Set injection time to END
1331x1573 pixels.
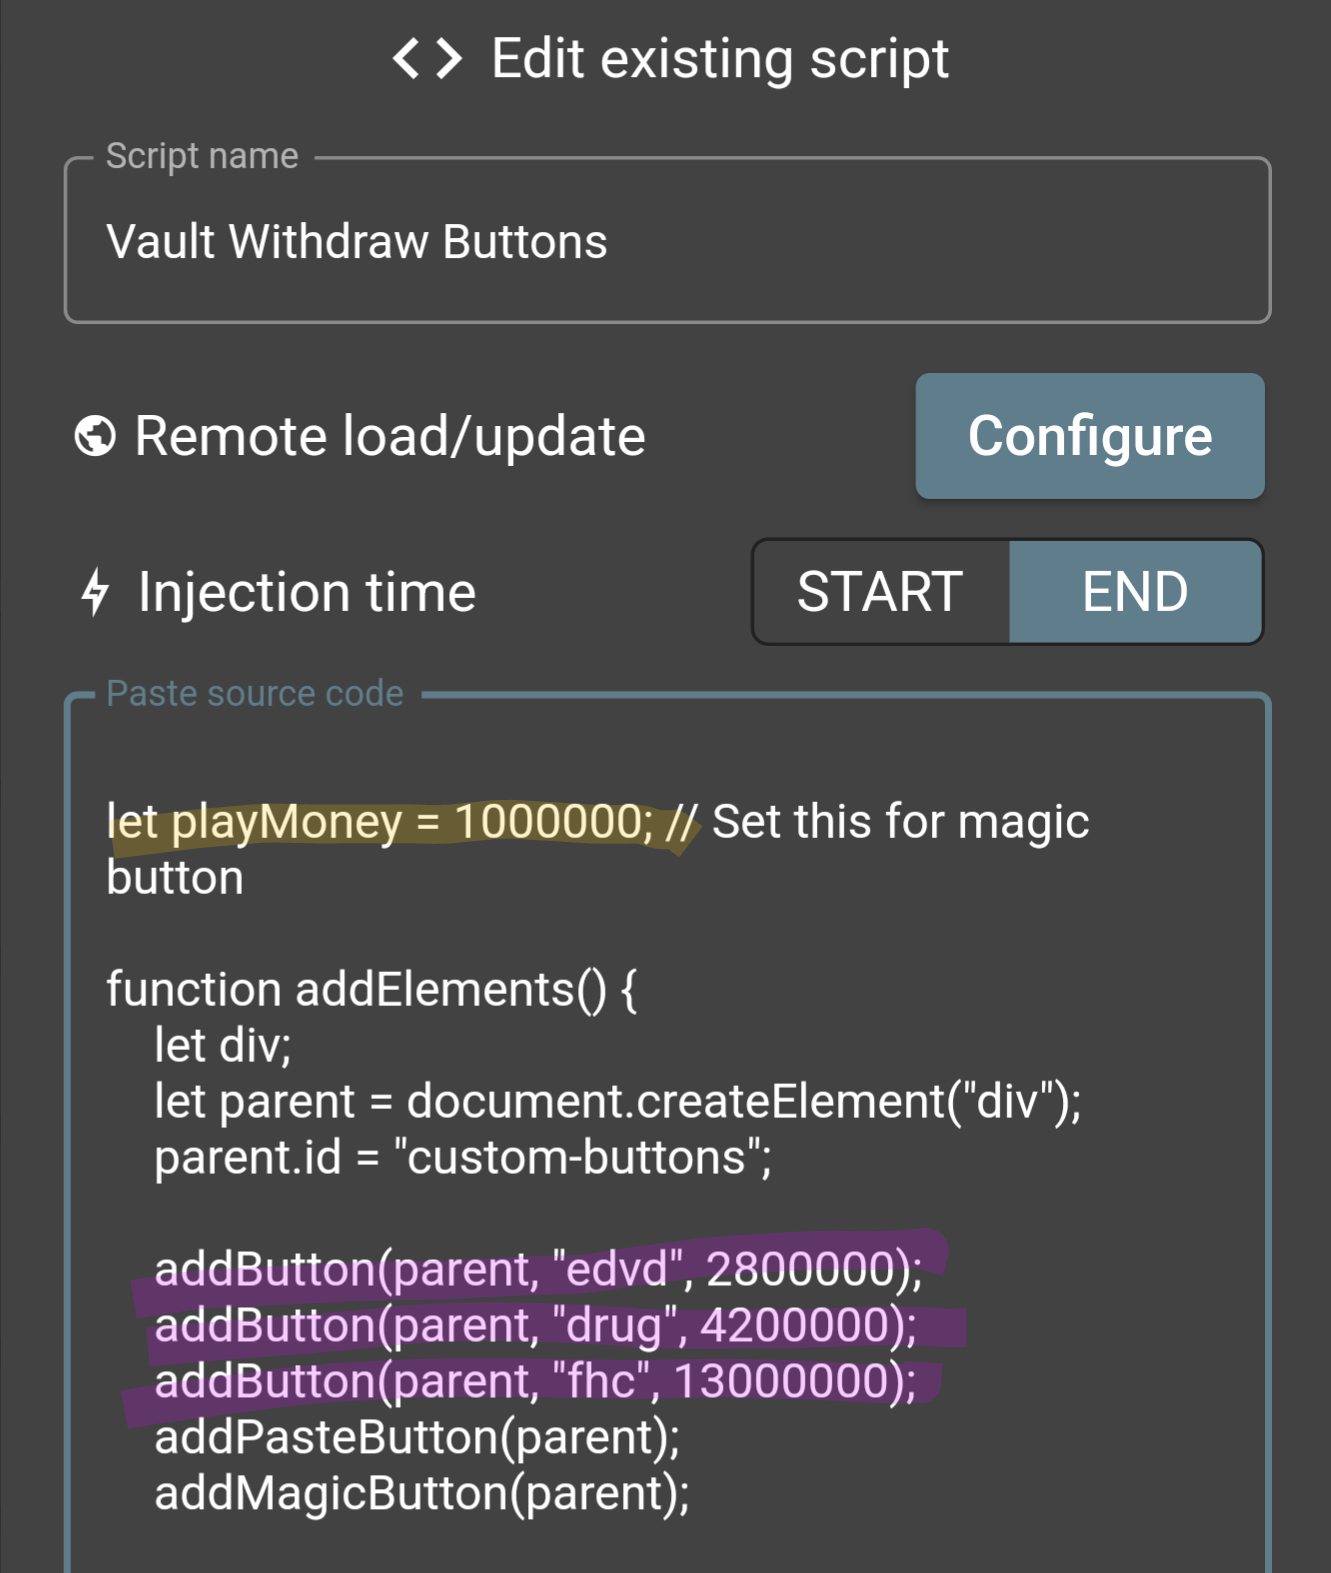pos(1135,592)
